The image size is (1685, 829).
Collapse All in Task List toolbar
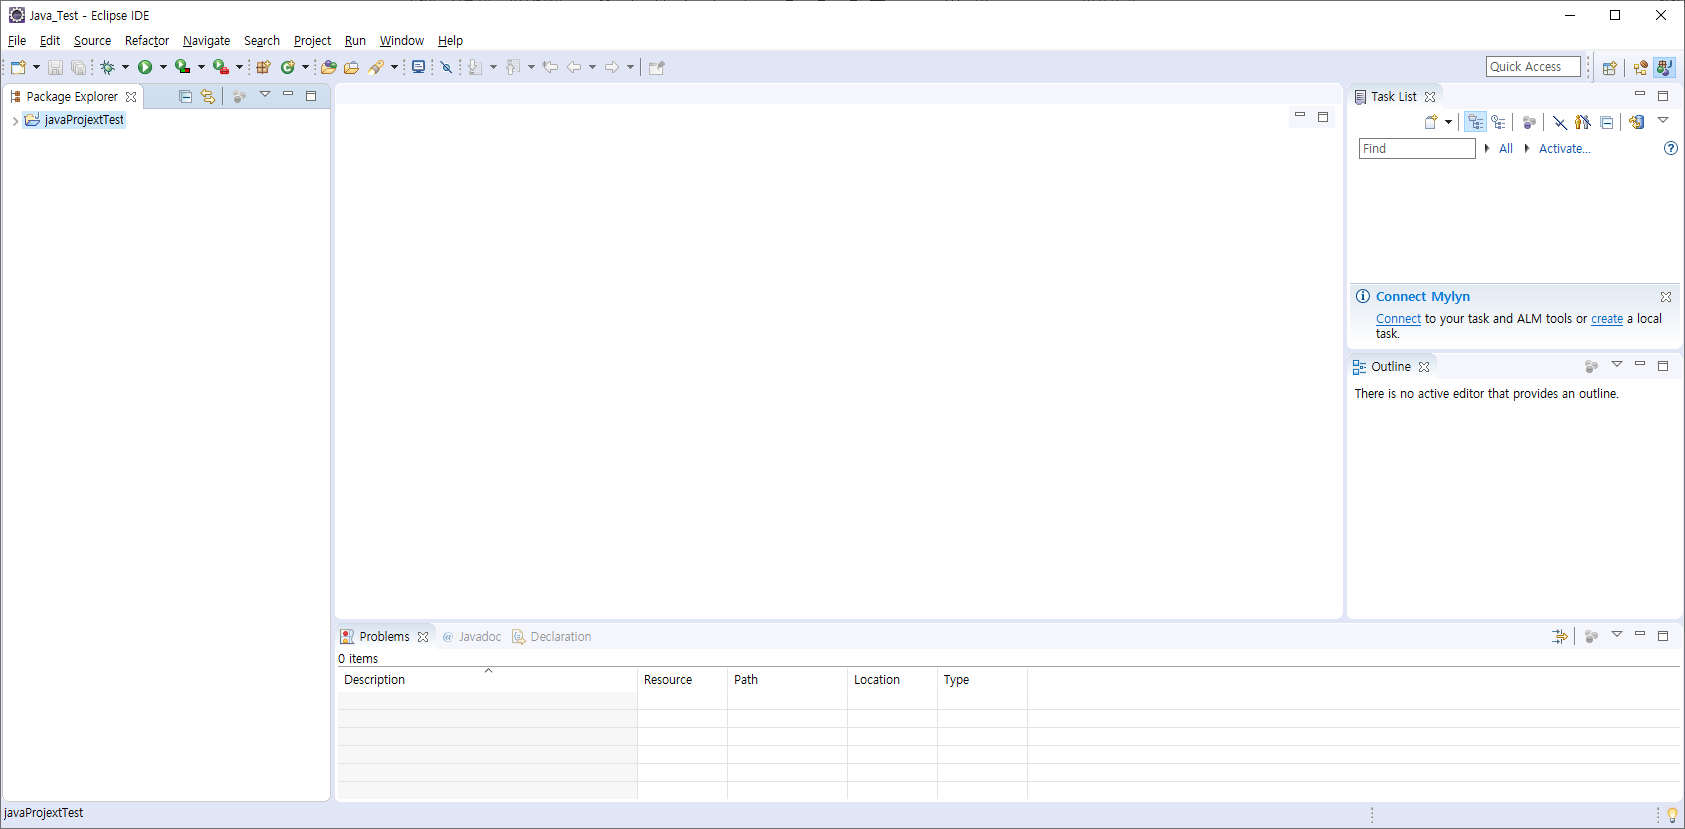coord(1606,122)
